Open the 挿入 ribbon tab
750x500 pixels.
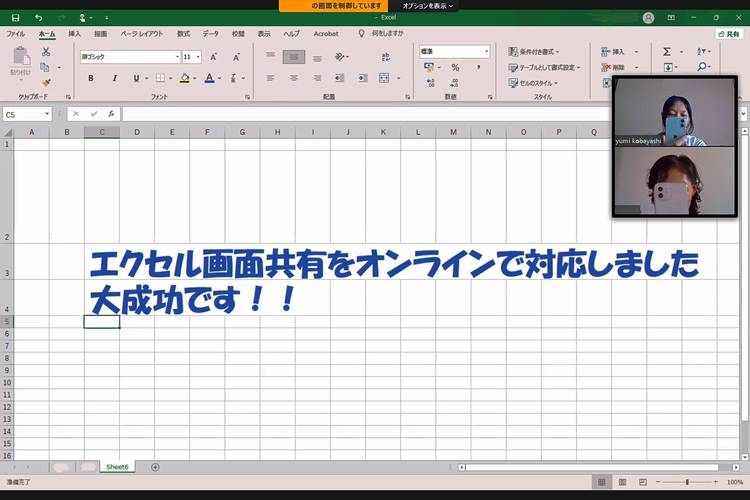(x=74, y=33)
